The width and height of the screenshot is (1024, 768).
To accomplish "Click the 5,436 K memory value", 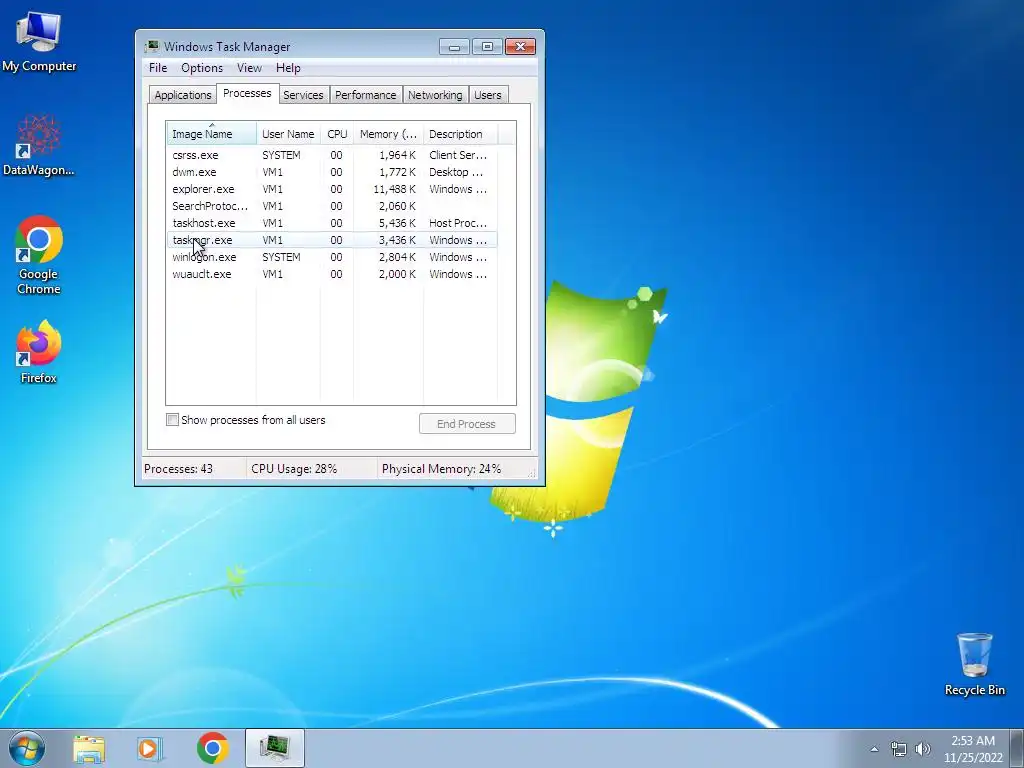I will [x=397, y=223].
